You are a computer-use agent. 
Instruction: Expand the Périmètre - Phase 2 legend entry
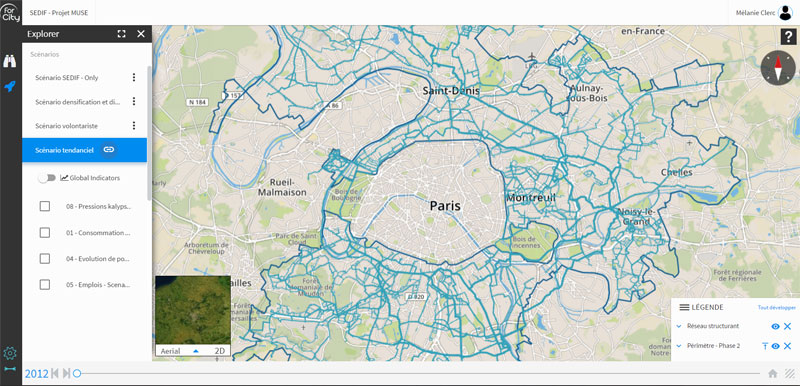[679, 346]
